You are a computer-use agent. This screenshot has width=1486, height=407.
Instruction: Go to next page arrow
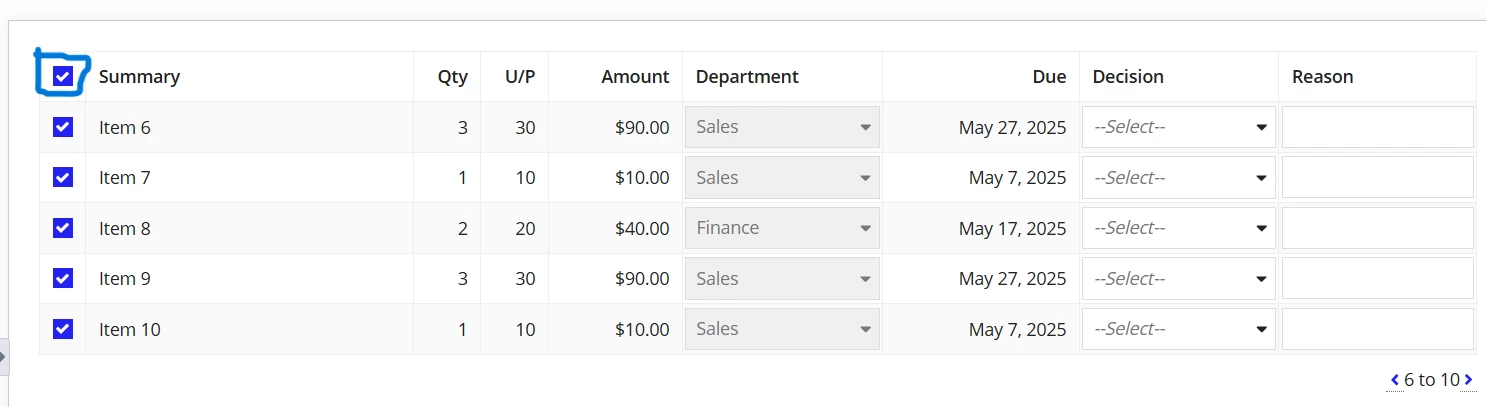[x=1468, y=380]
